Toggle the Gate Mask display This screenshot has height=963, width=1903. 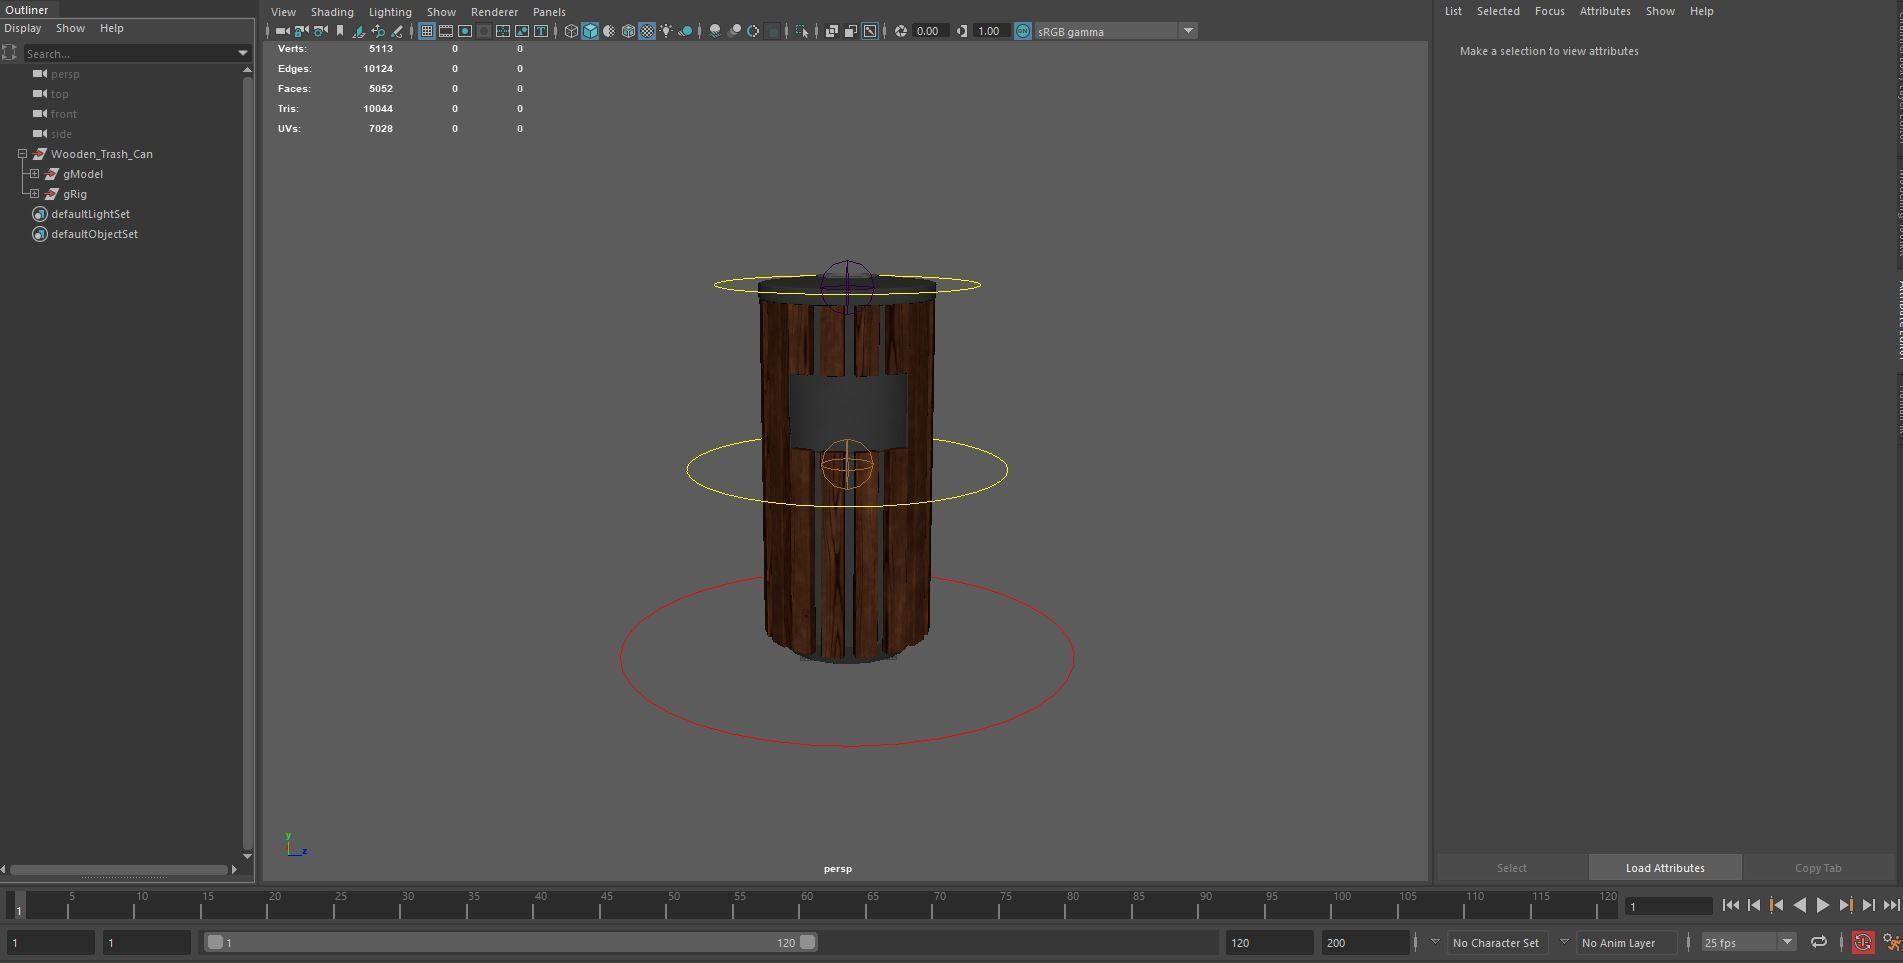[484, 31]
